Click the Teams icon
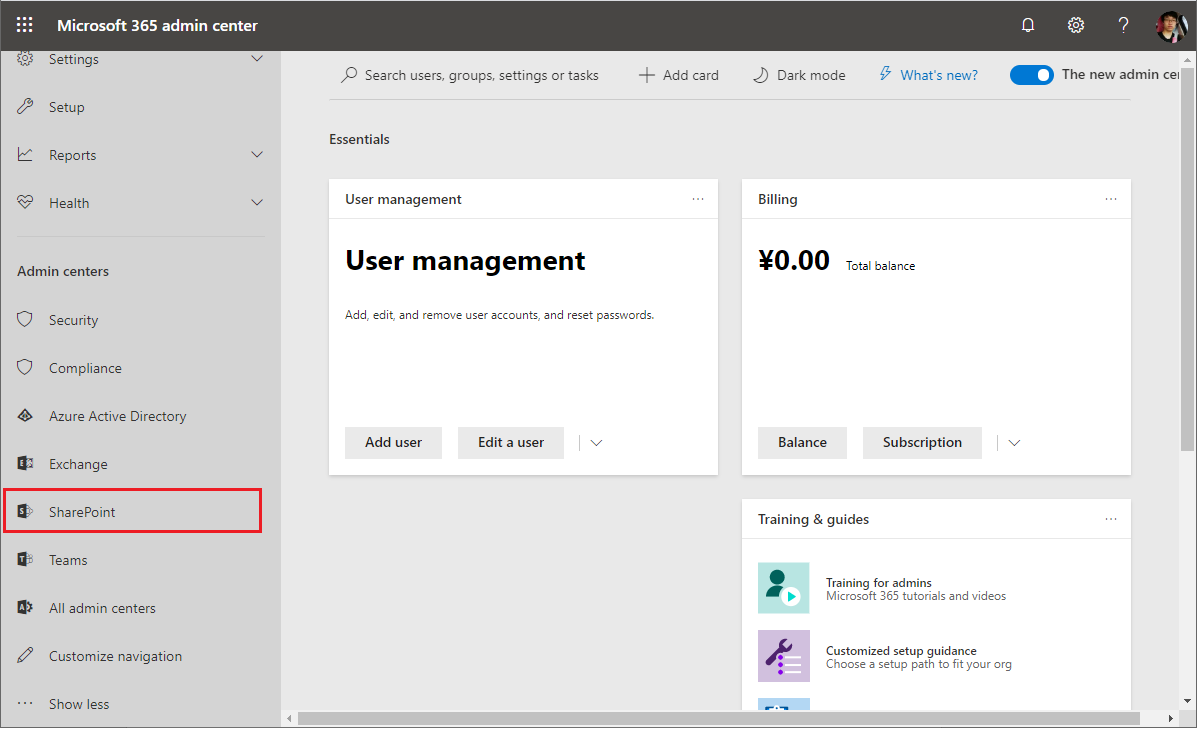1197x729 pixels. point(25,560)
